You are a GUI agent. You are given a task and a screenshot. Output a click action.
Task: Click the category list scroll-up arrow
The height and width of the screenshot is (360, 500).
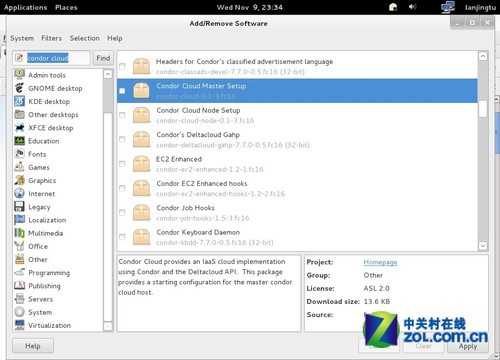108,74
